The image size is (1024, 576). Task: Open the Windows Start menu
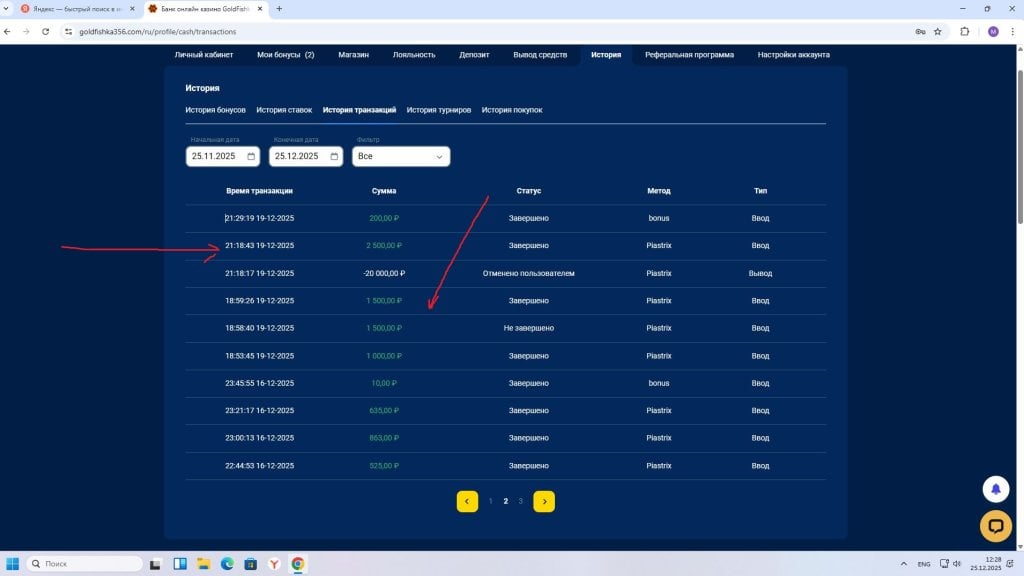(12, 564)
